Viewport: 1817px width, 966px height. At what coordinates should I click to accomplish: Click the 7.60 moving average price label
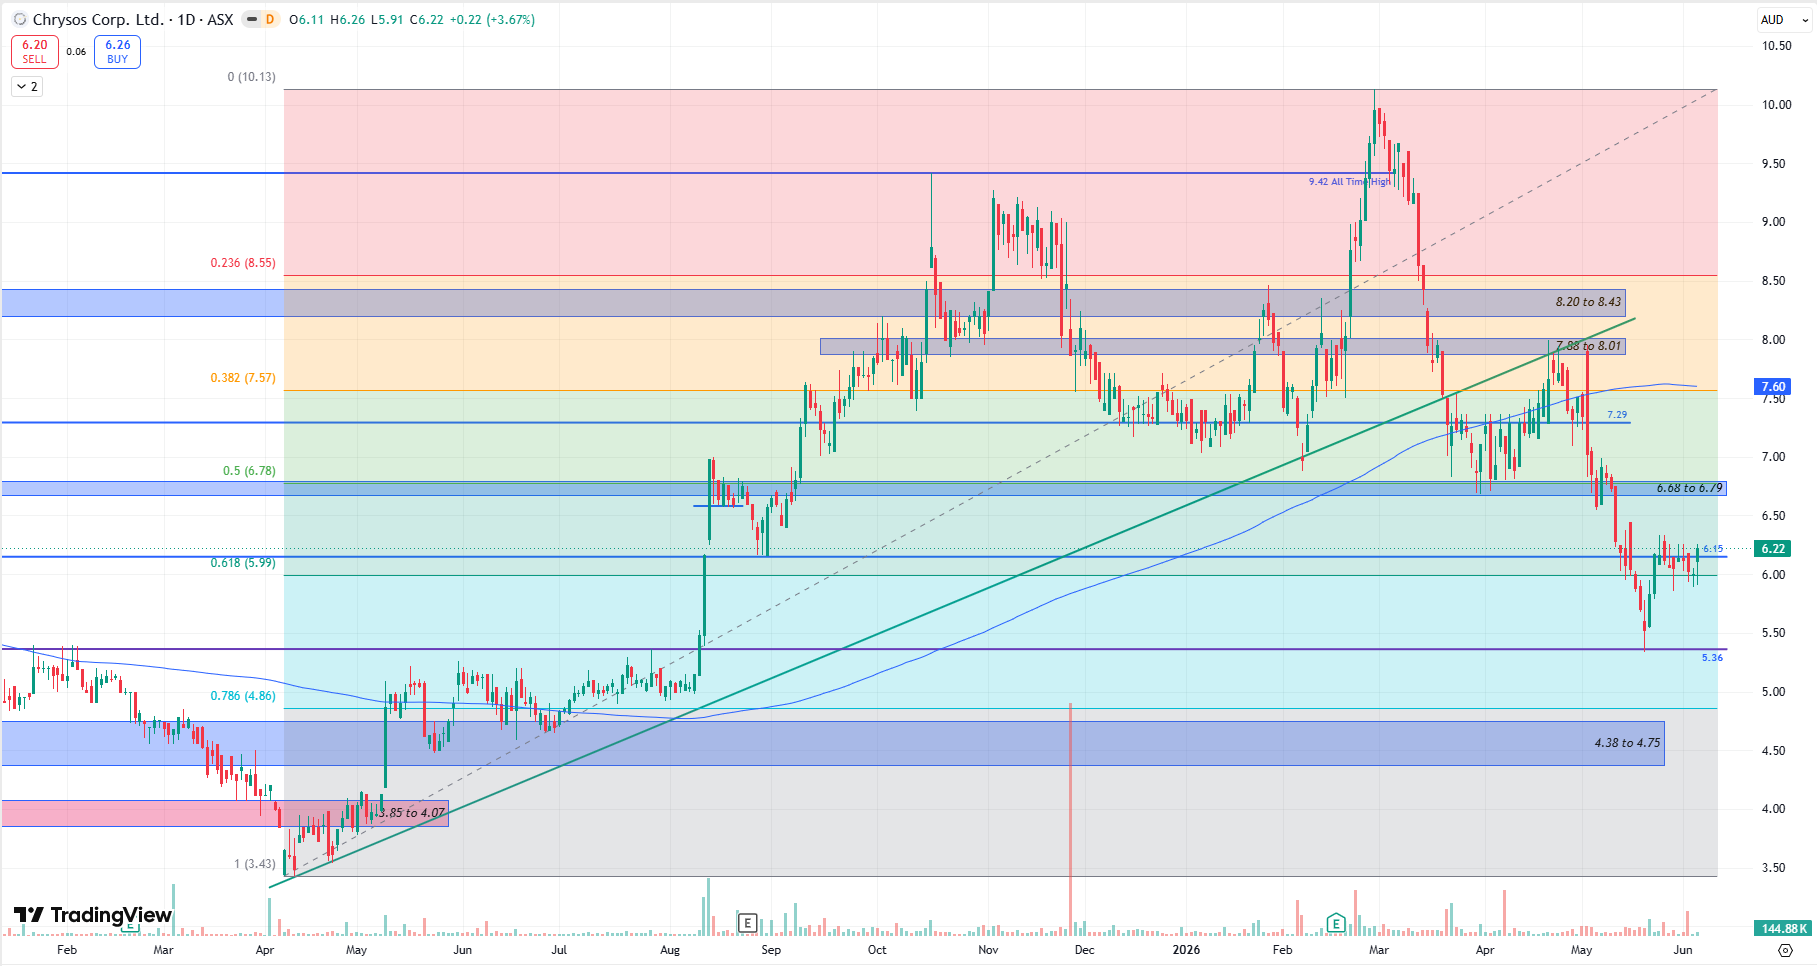(1773, 386)
